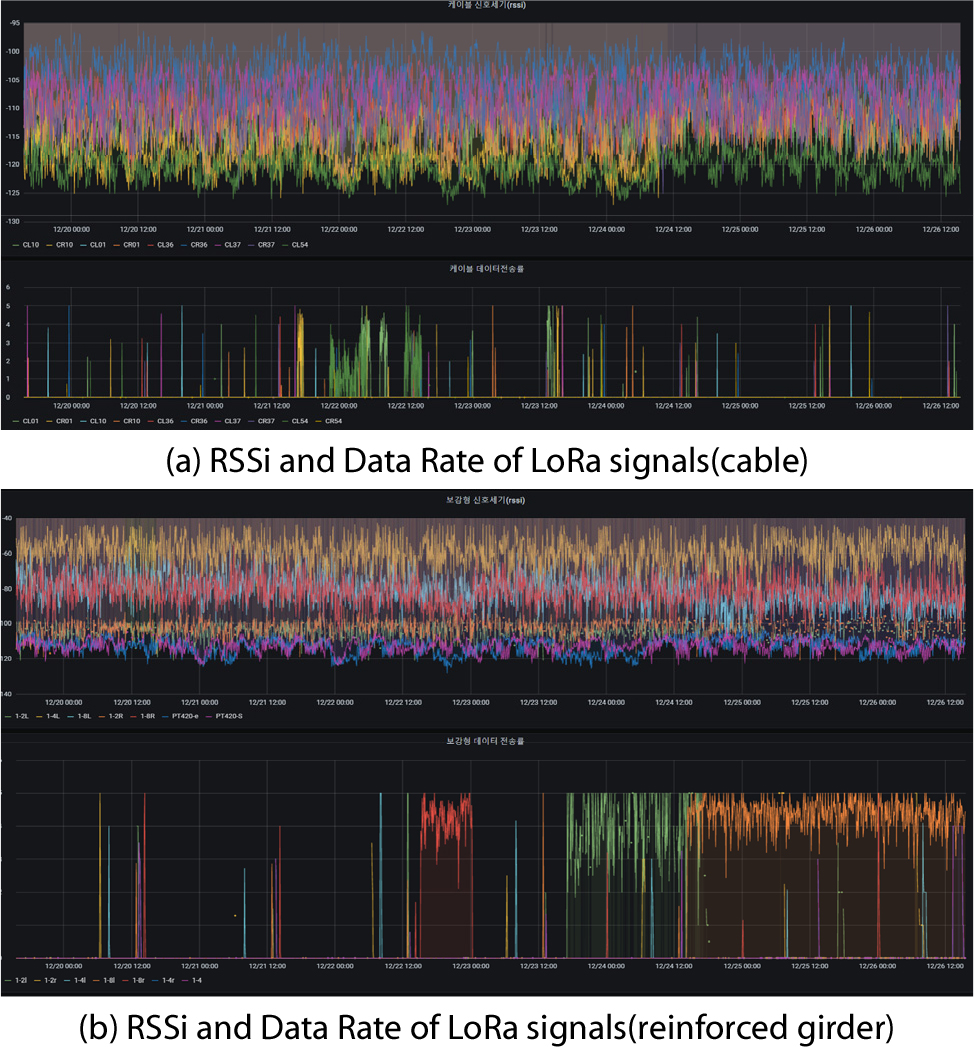Open the 케이블 데이터전송률 panel title menu

[x=486, y=268]
